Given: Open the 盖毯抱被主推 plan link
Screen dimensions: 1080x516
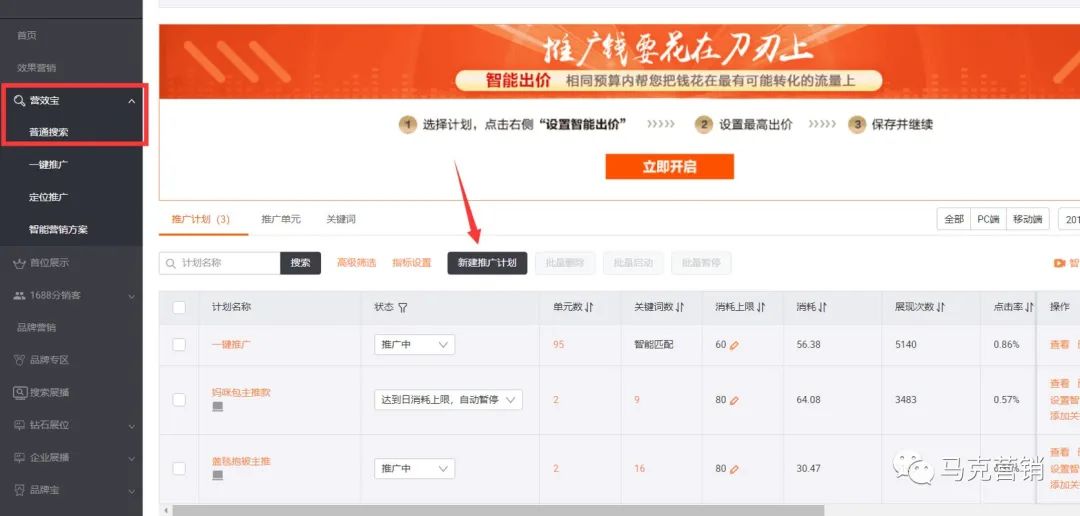Looking at the screenshot, I should (x=241, y=461).
